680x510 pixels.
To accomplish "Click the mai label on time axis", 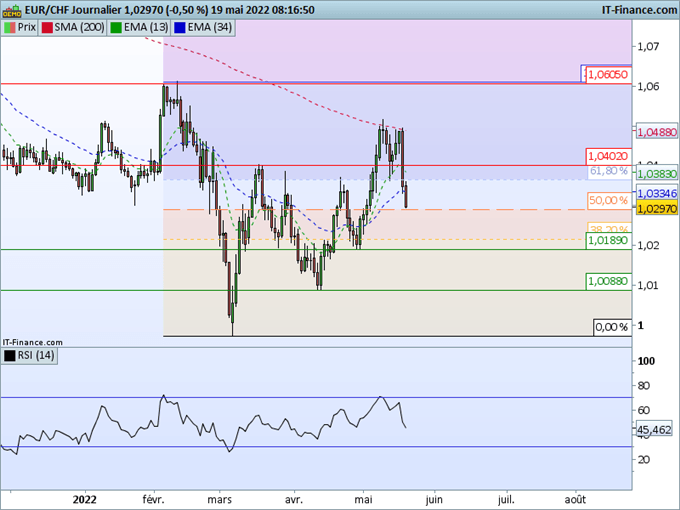I will [363, 500].
